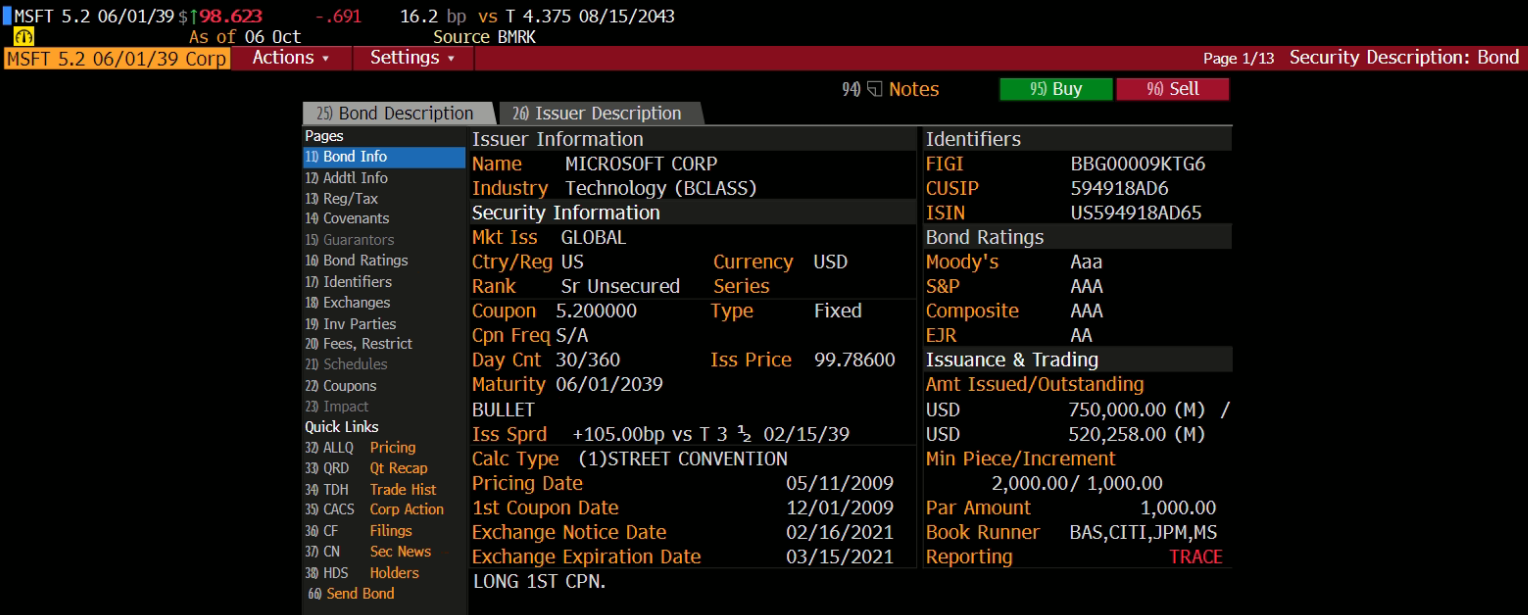Click the amount issued 750,000.00 (M)
Viewport: 1528px width, 615px height.
1137,410
